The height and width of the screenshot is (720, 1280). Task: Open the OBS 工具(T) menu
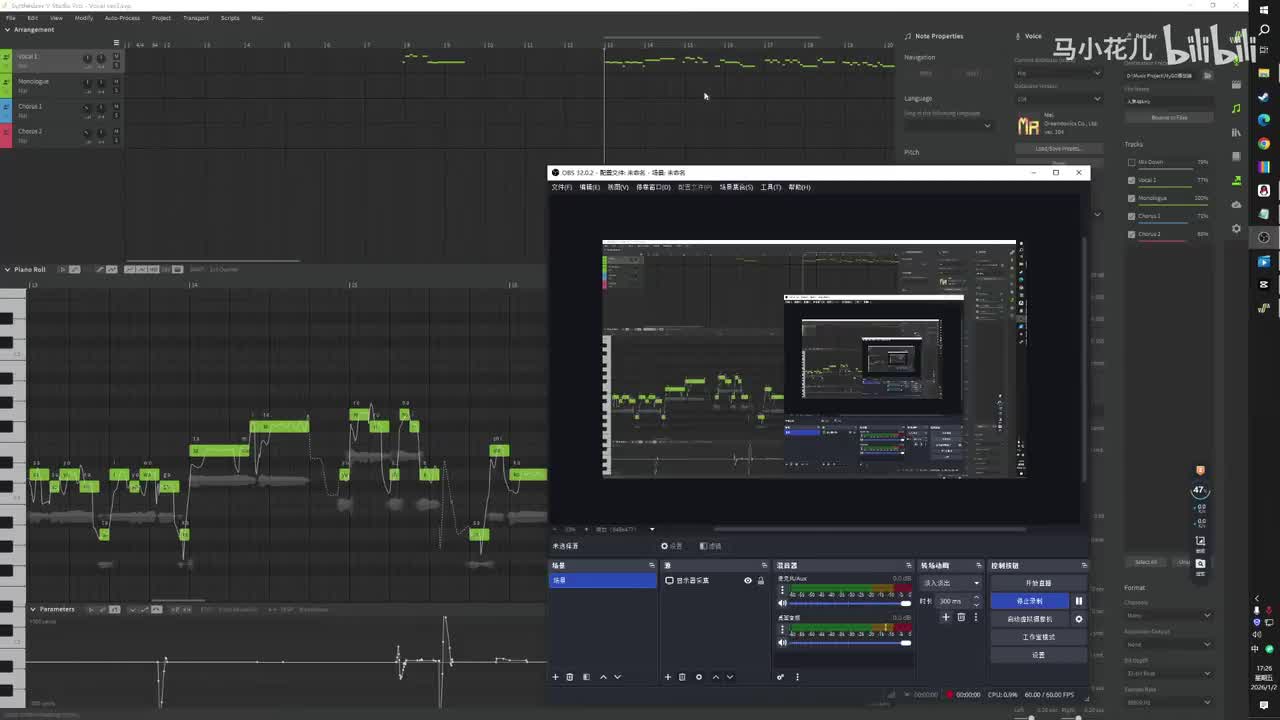coord(771,188)
